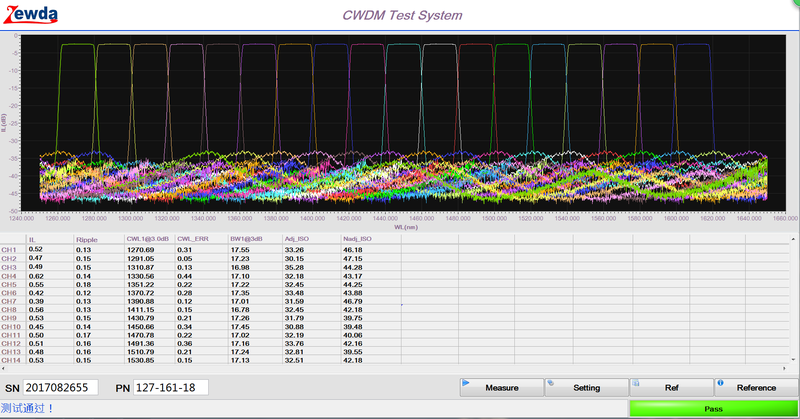Select the CH10 row label
Image resolution: width=800 pixels, height=419 pixels.
point(11,327)
